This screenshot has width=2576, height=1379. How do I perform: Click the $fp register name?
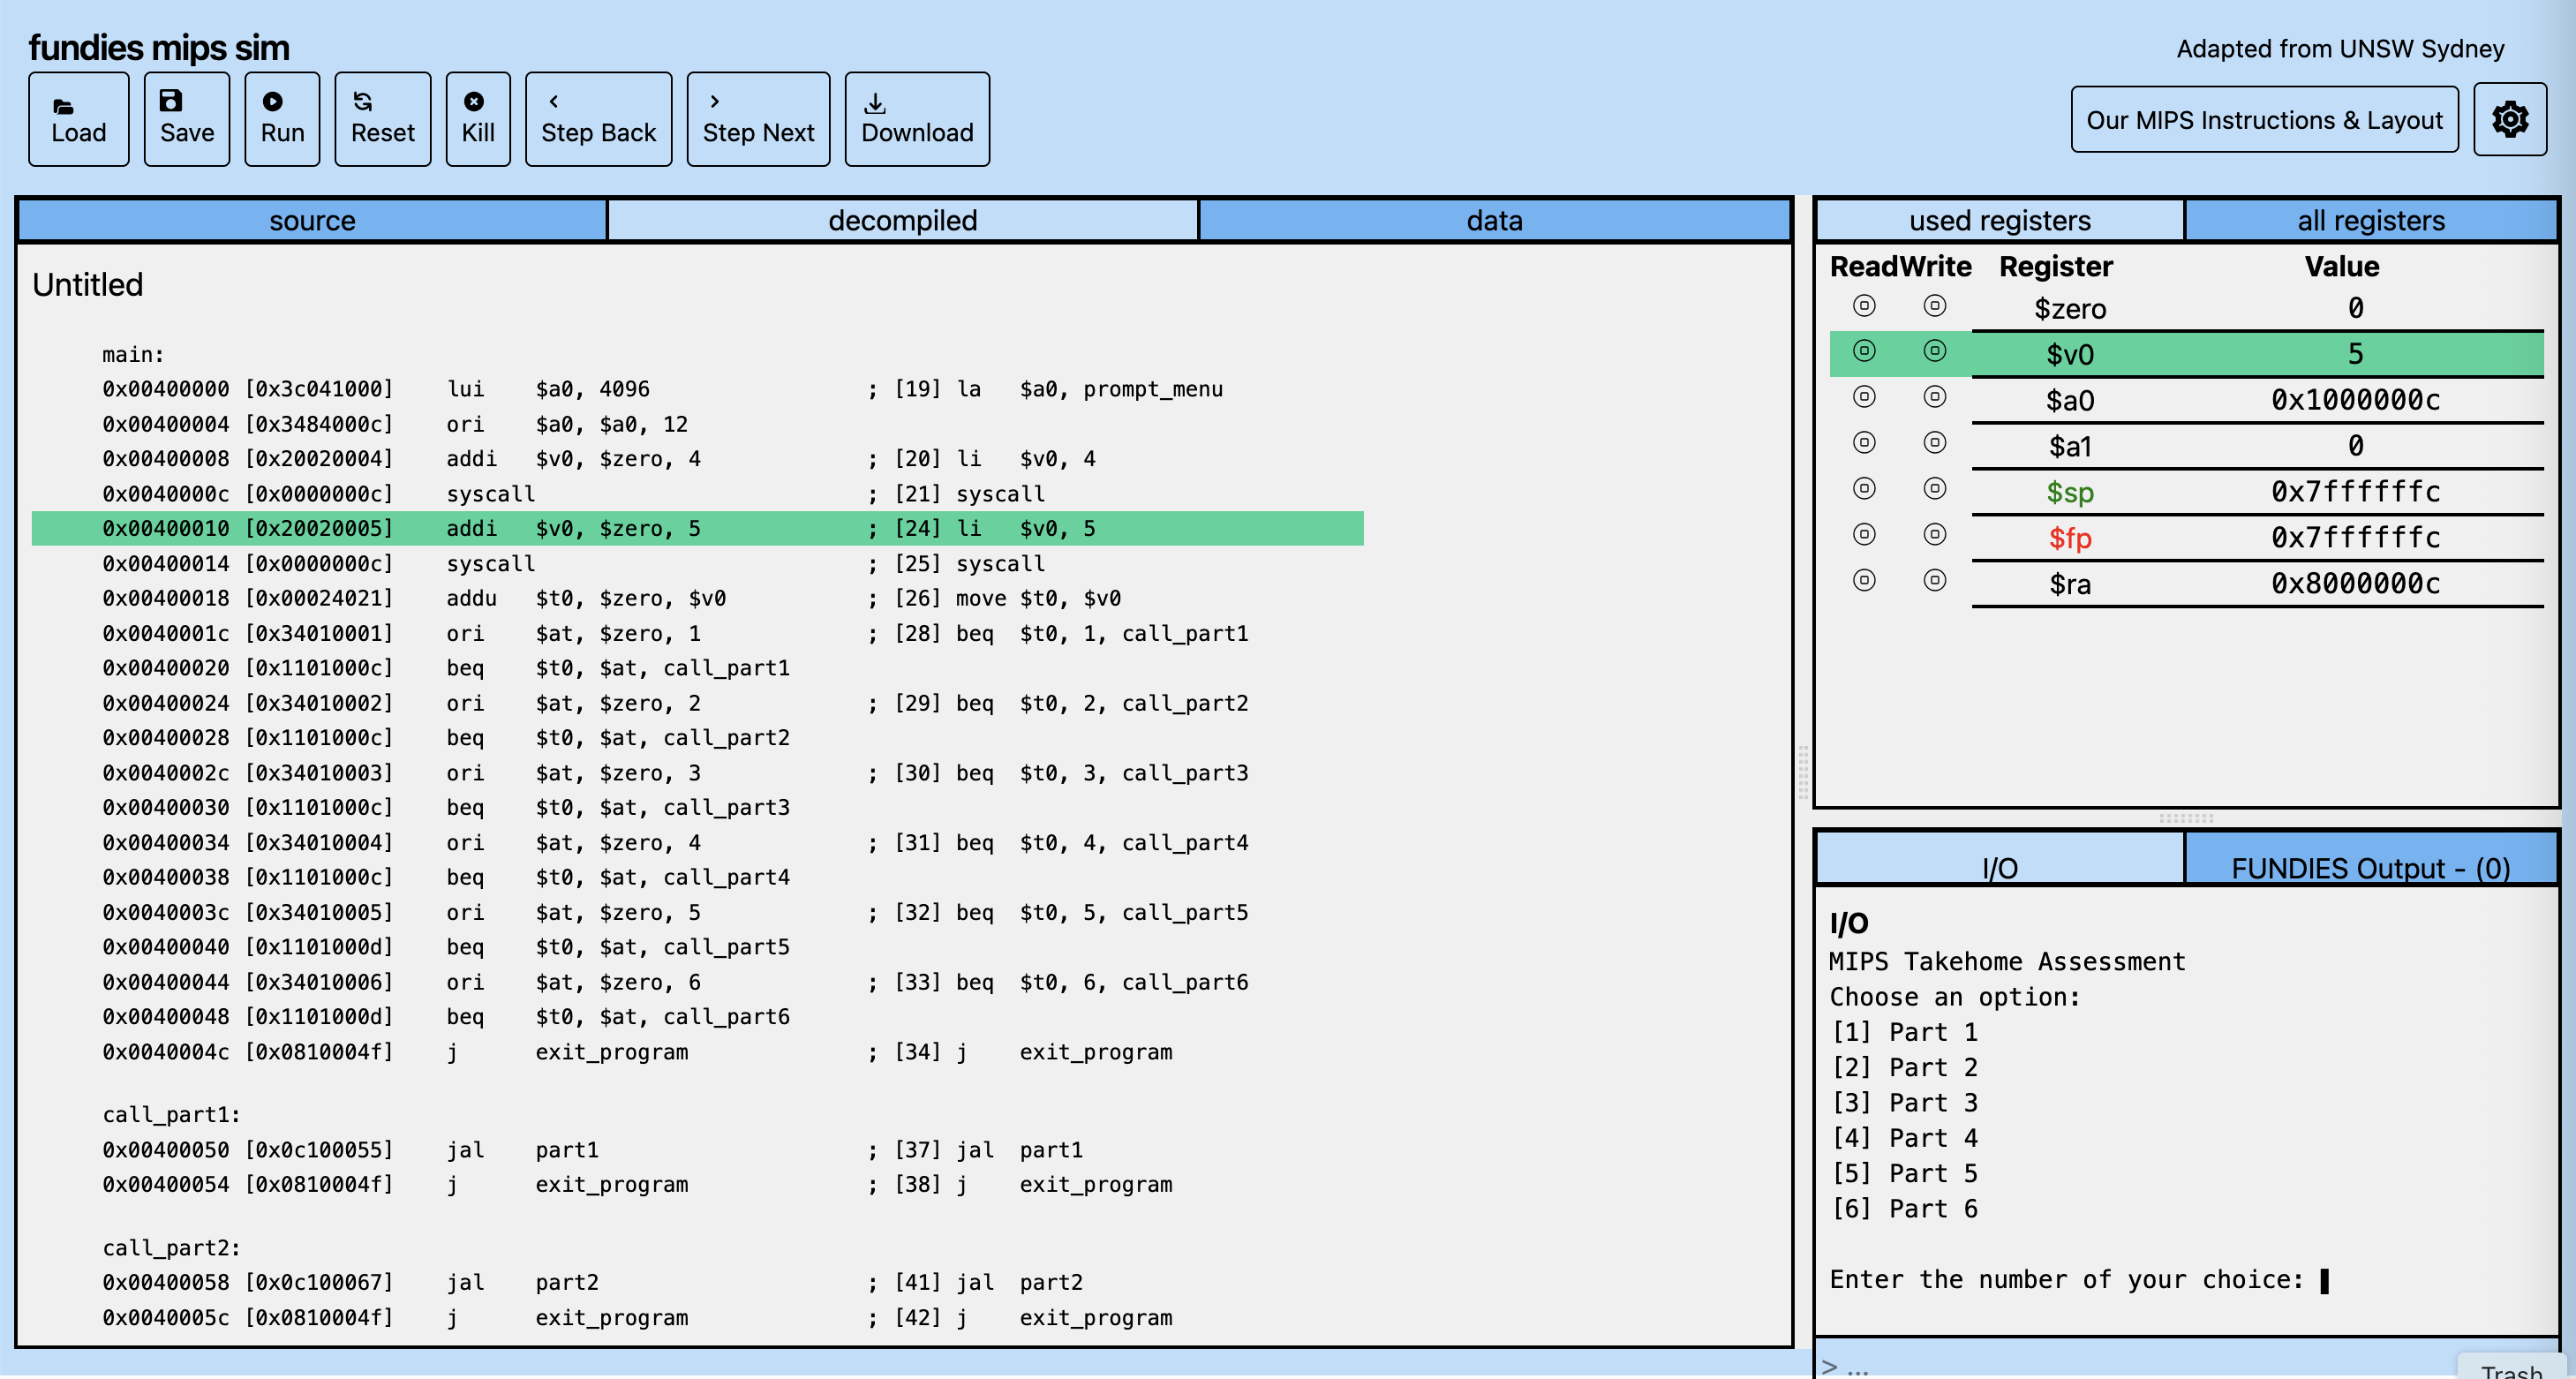pos(2069,538)
